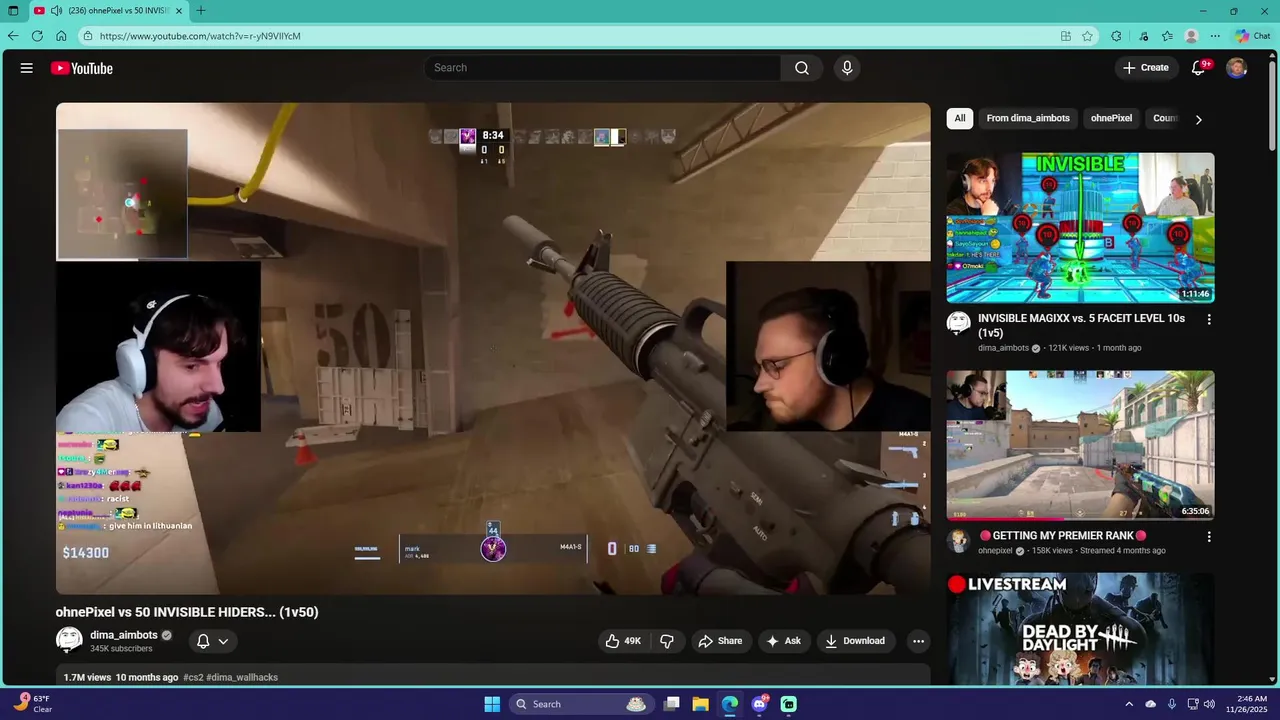1280x720 pixels.
Task: Click the #cs2 hashtag
Action: (x=193, y=677)
